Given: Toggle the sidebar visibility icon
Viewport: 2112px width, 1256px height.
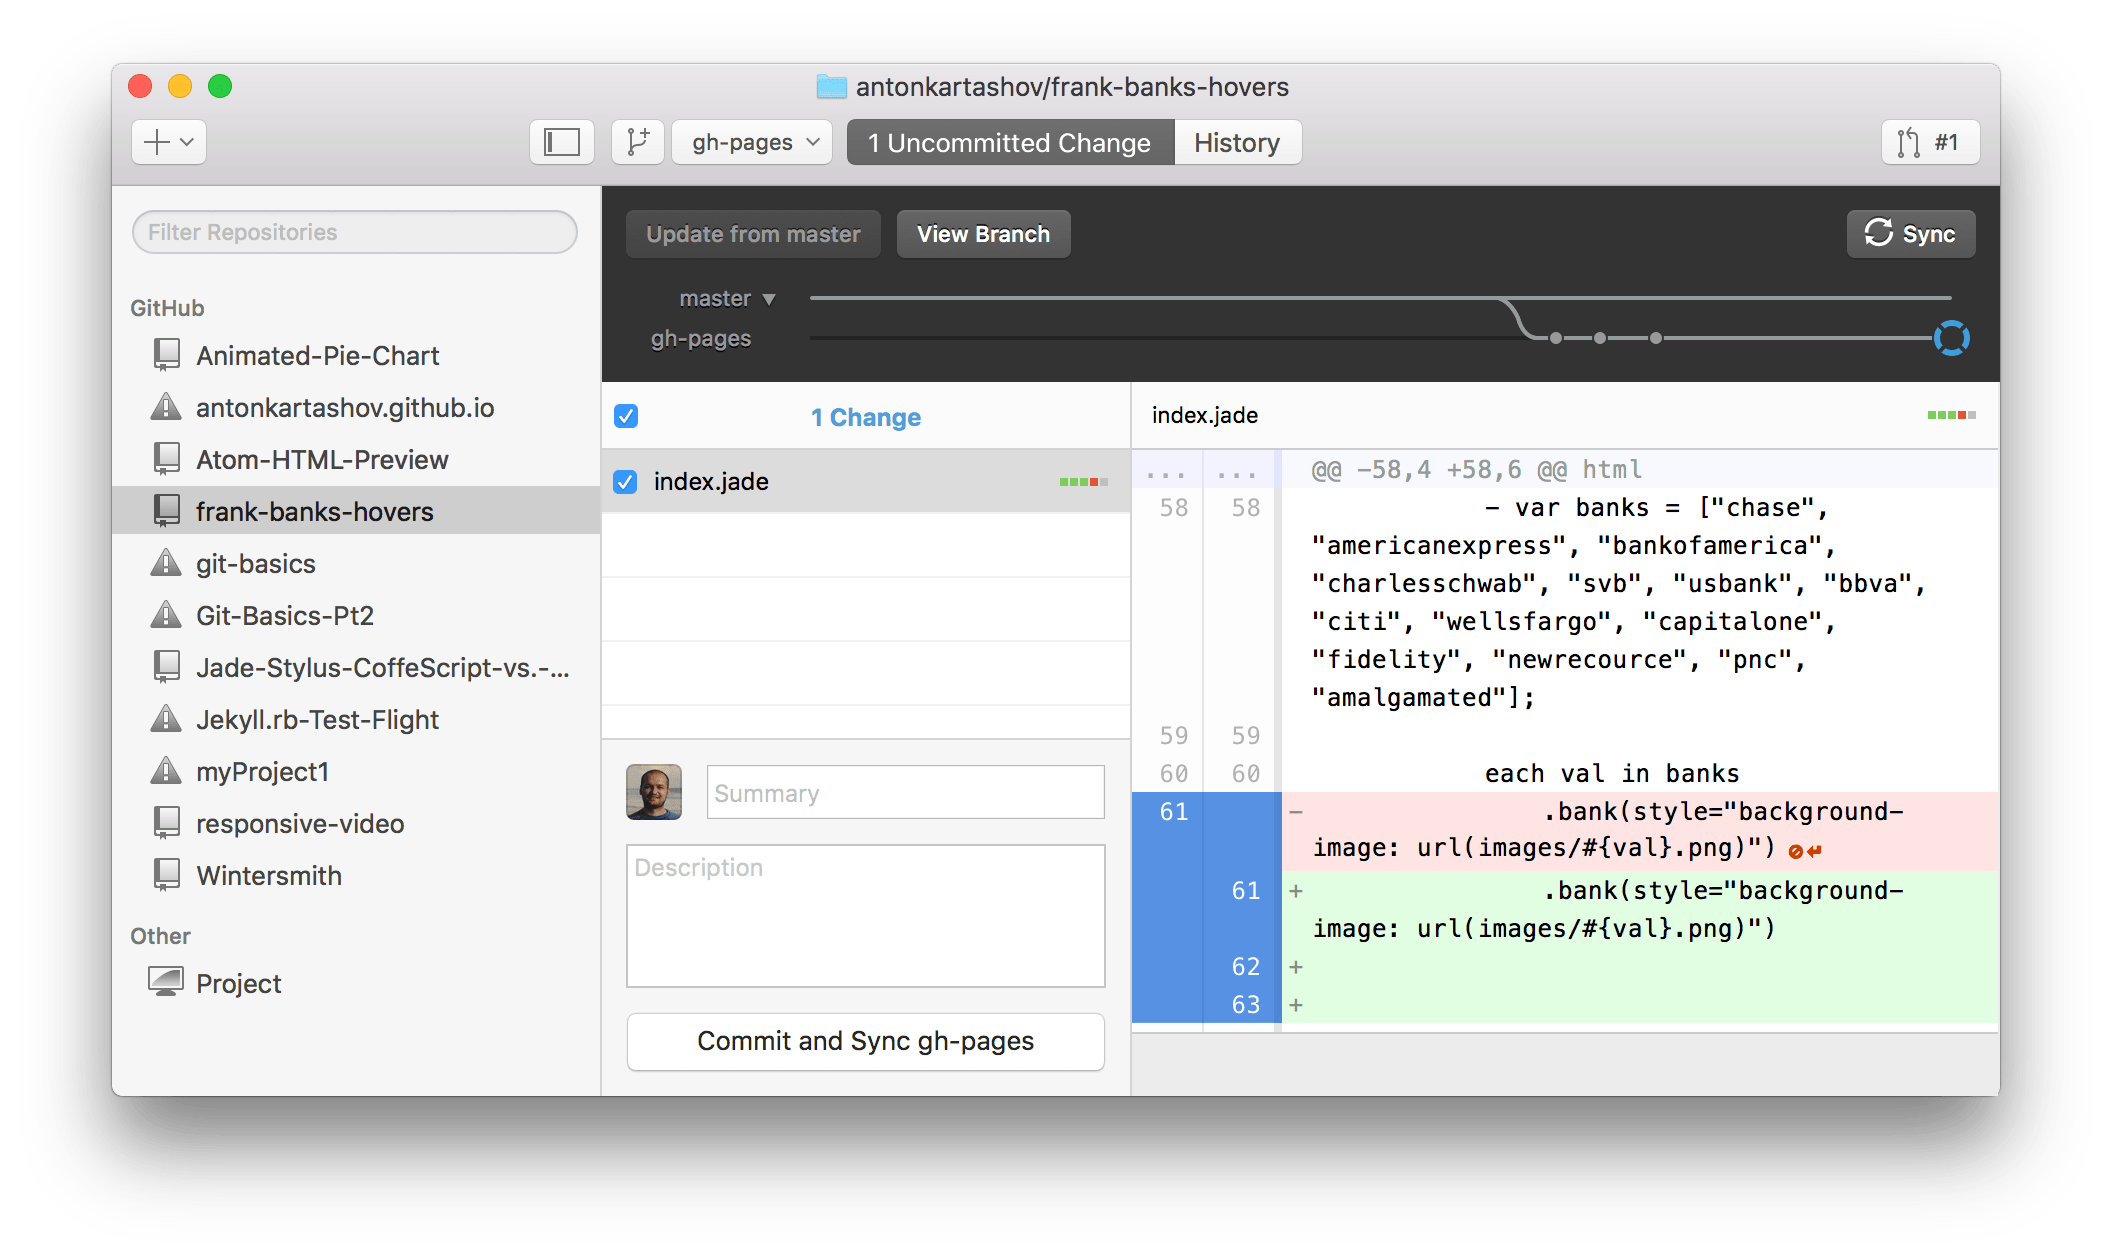Looking at the screenshot, I should [x=561, y=142].
